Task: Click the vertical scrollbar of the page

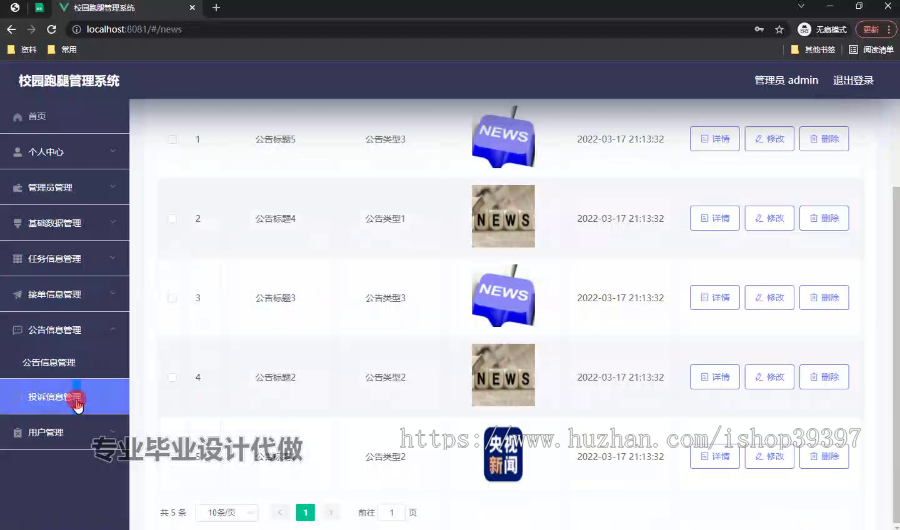Action: [x=896, y=356]
